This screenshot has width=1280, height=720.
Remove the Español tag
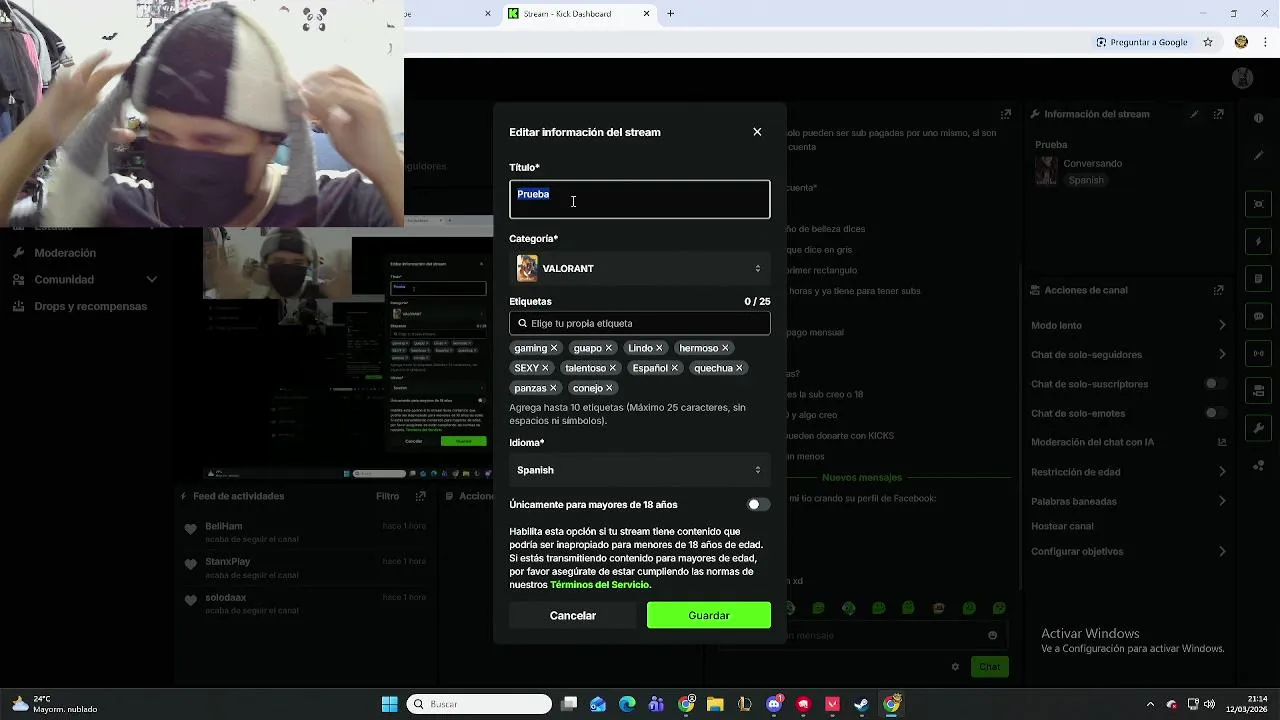click(x=674, y=368)
